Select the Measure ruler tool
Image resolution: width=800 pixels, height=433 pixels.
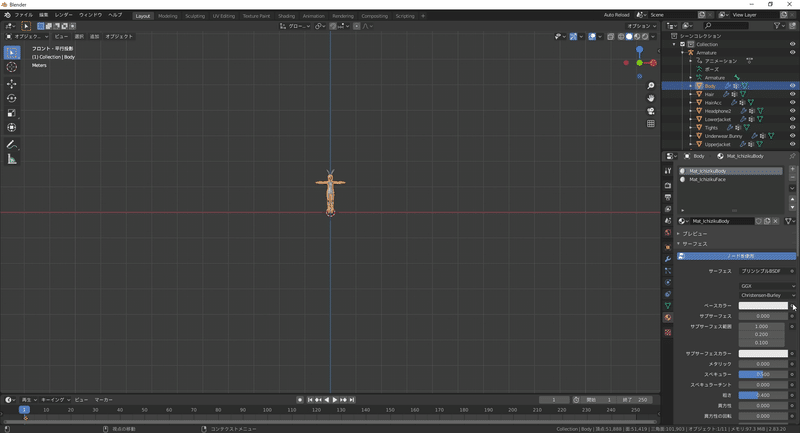click(x=12, y=160)
